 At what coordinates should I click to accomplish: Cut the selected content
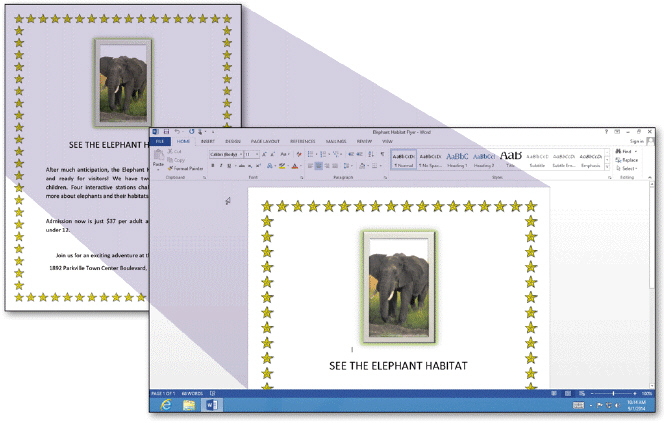pos(174,151)
